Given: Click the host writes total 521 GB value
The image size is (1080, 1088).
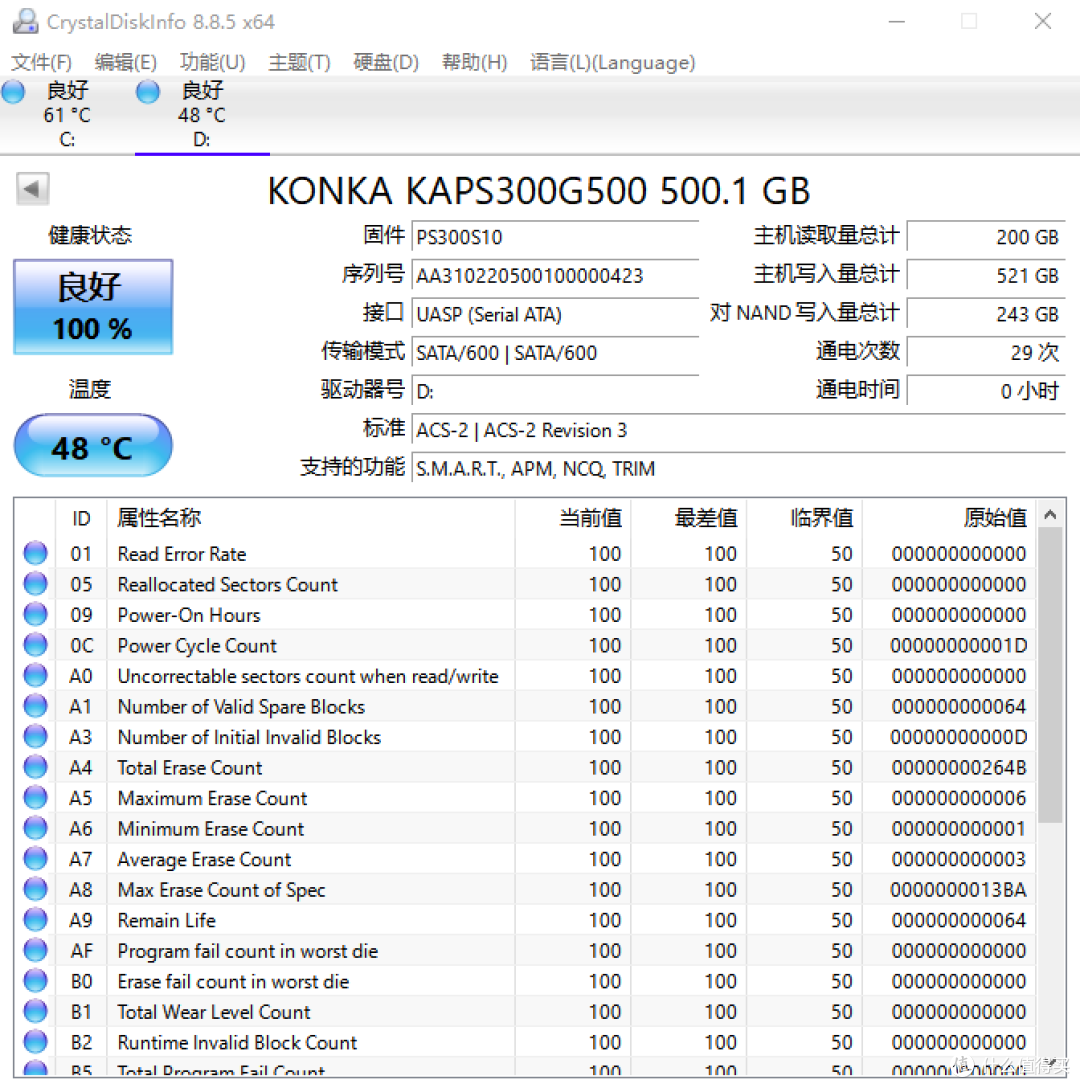Looking at the screenshot, I should coord(986,276).
